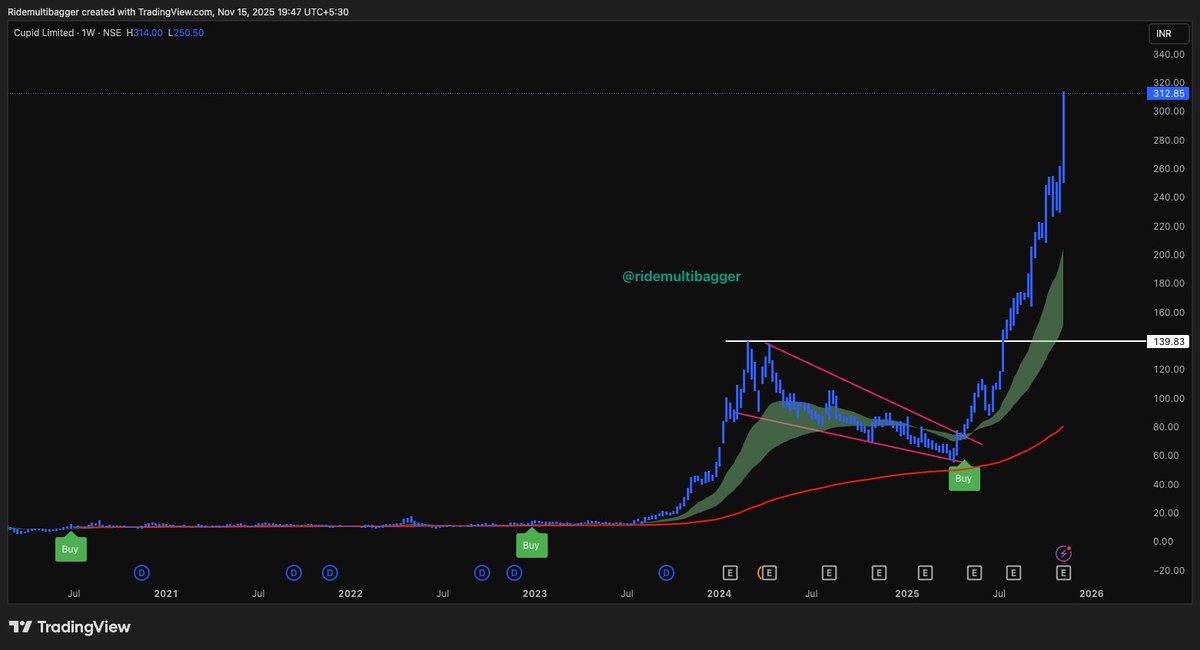Click the earnings marker below the lightning icon

click(1064, 573)
